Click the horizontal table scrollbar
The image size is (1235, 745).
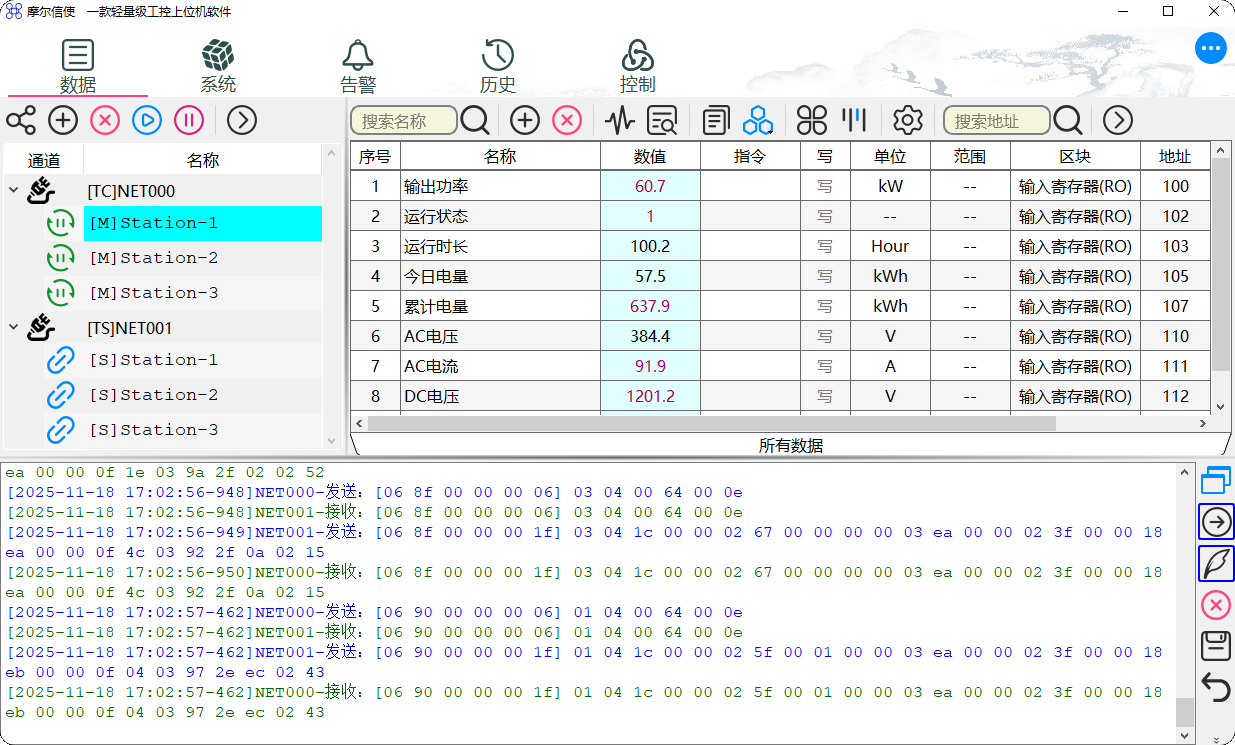[711, 424]
